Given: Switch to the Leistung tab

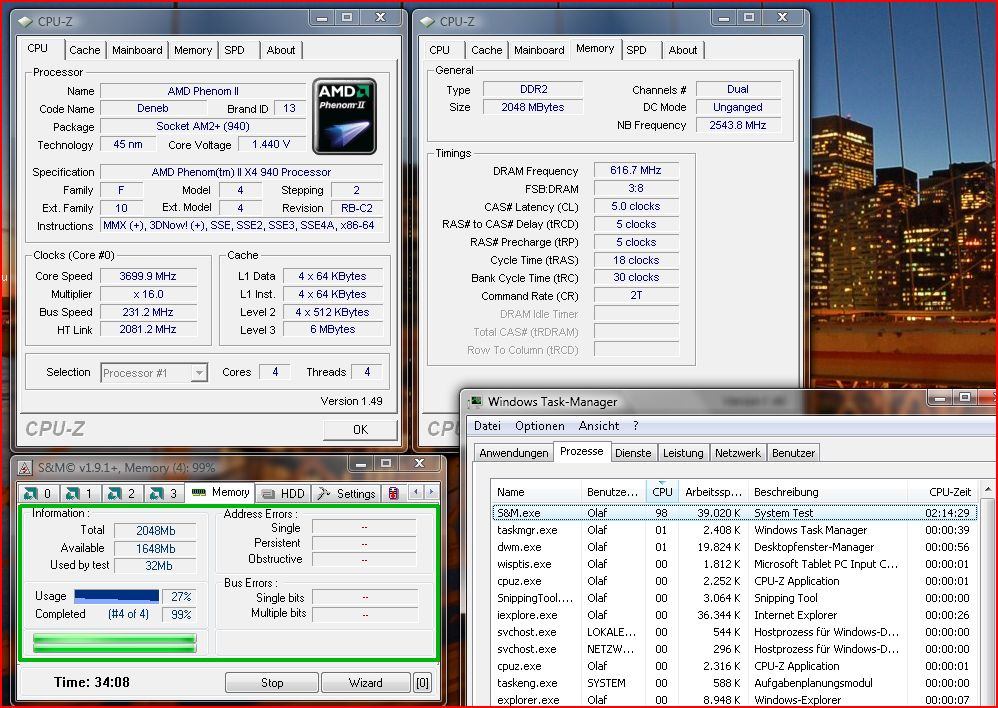Looking at the screenshot, I should (683, 453).
